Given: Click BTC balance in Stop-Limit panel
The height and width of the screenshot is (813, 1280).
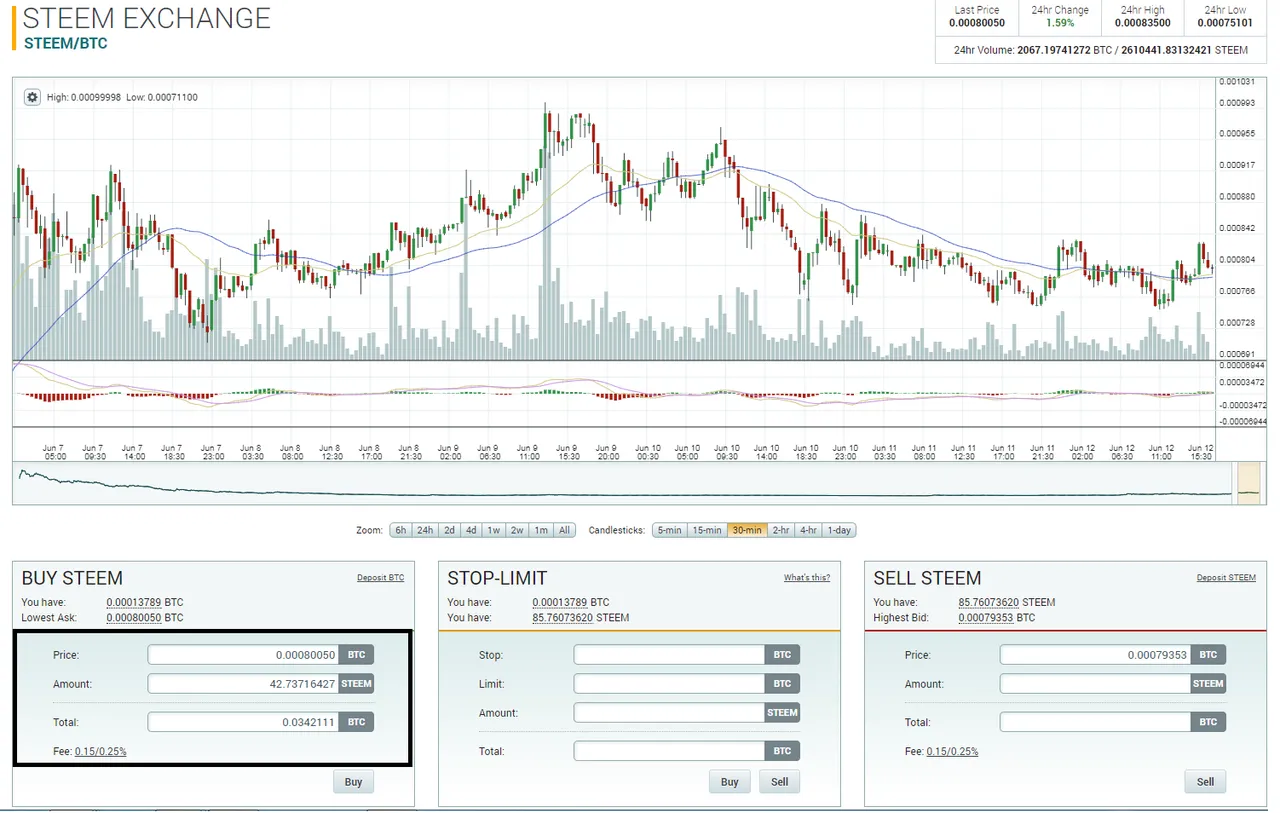Looking at the screenshot, I should (x=560, y=602).
